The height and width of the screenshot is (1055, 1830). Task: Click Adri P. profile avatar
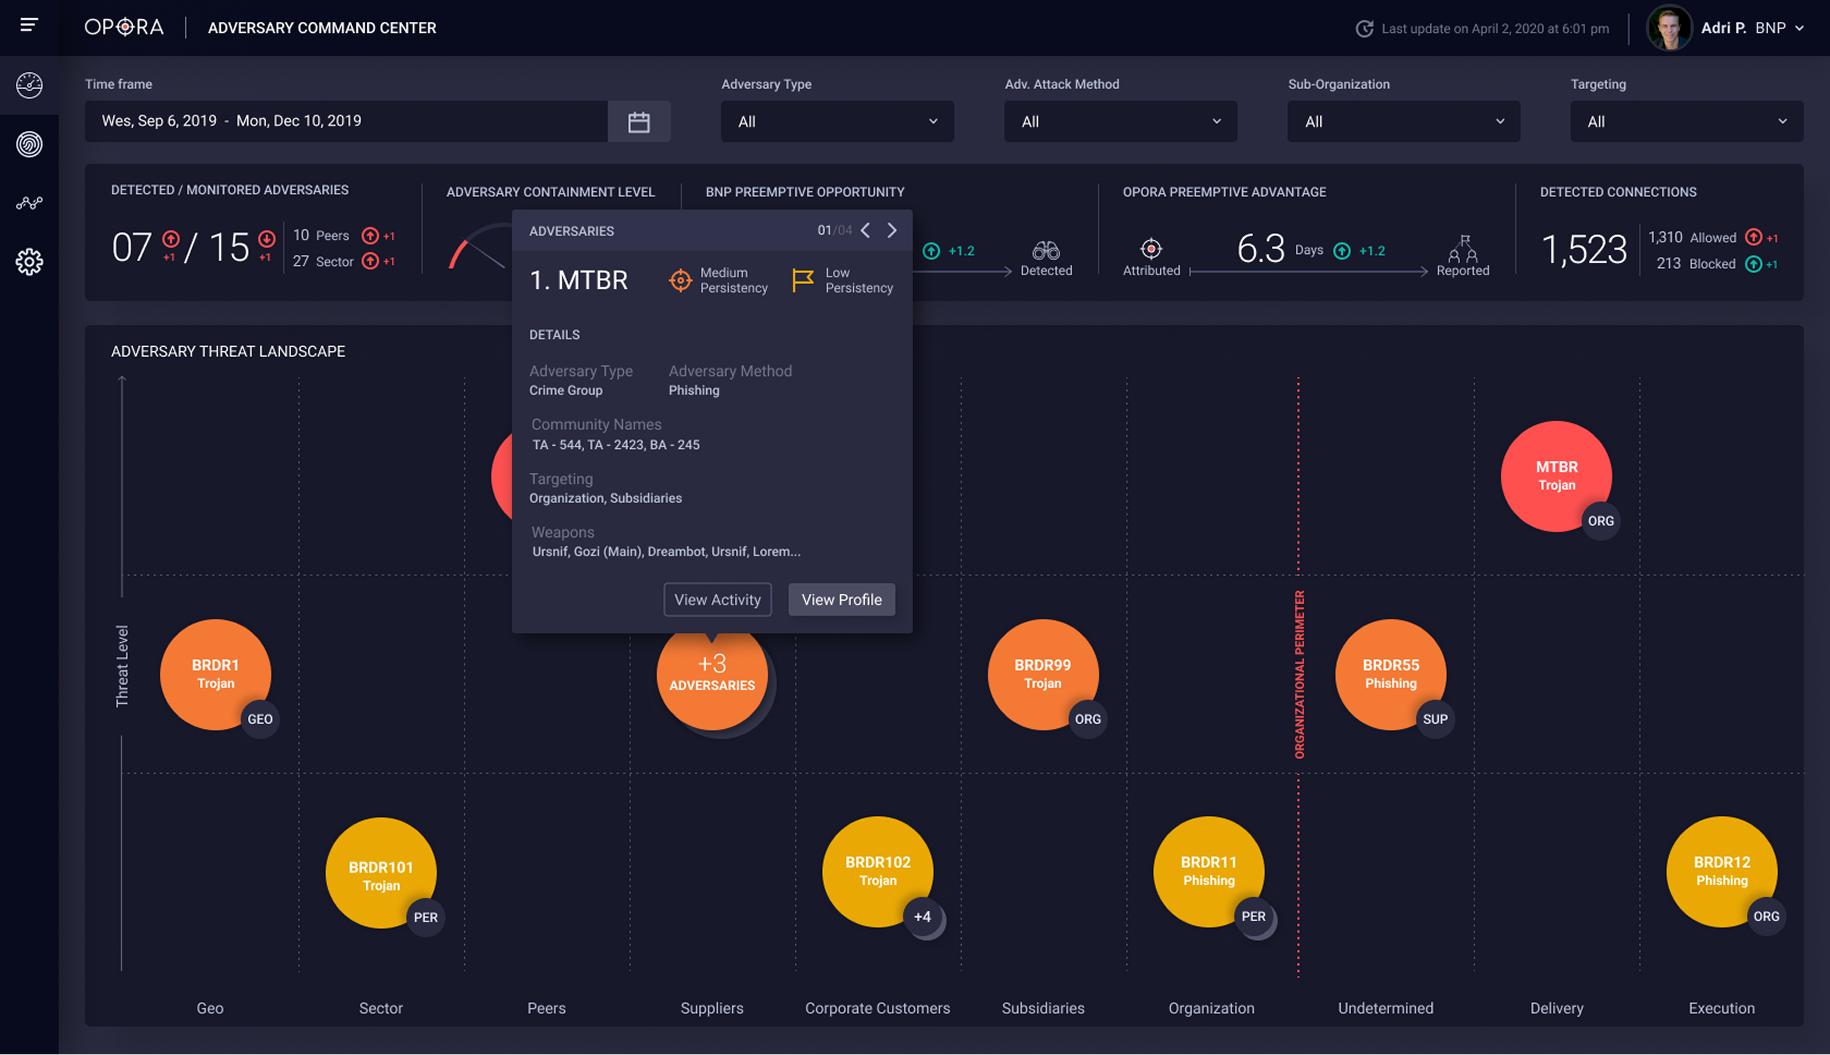coord(1668,28)
